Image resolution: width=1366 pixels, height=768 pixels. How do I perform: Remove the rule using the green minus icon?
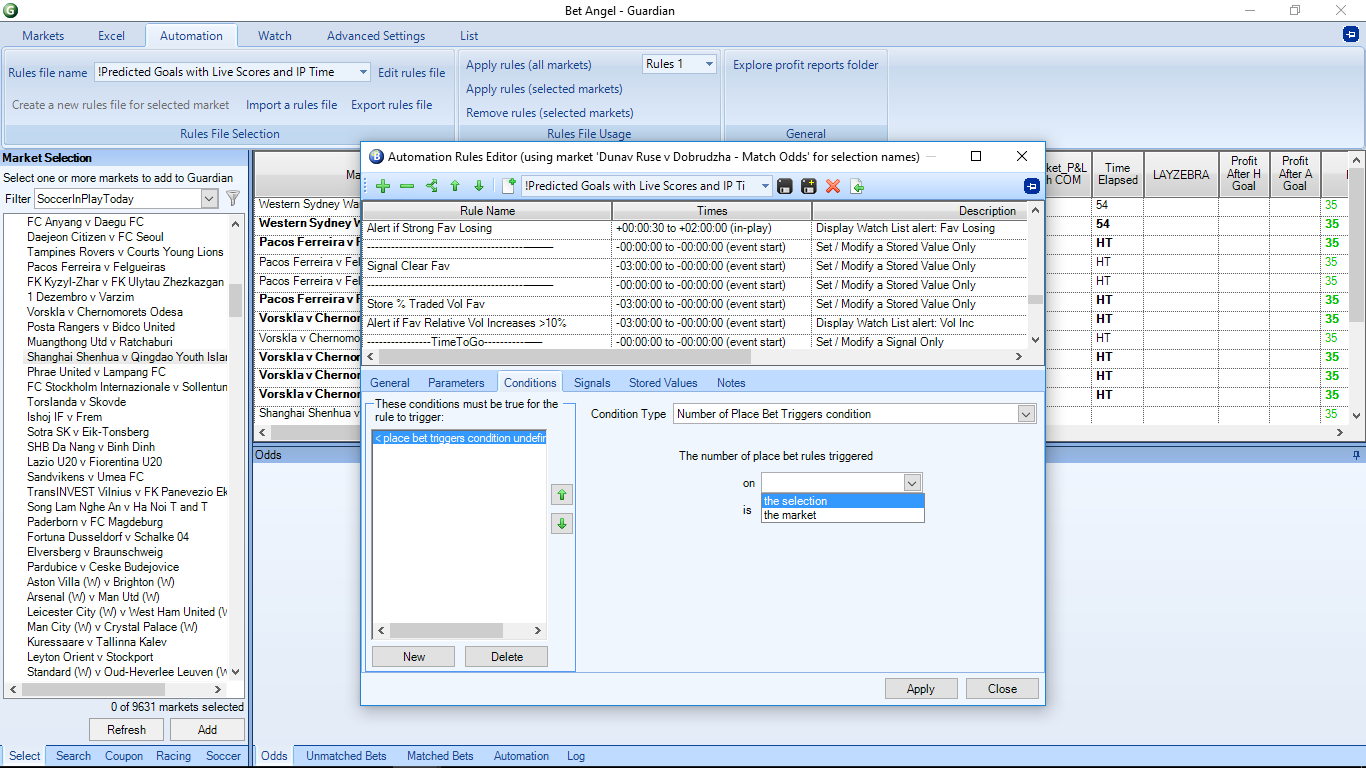[407, 186]
